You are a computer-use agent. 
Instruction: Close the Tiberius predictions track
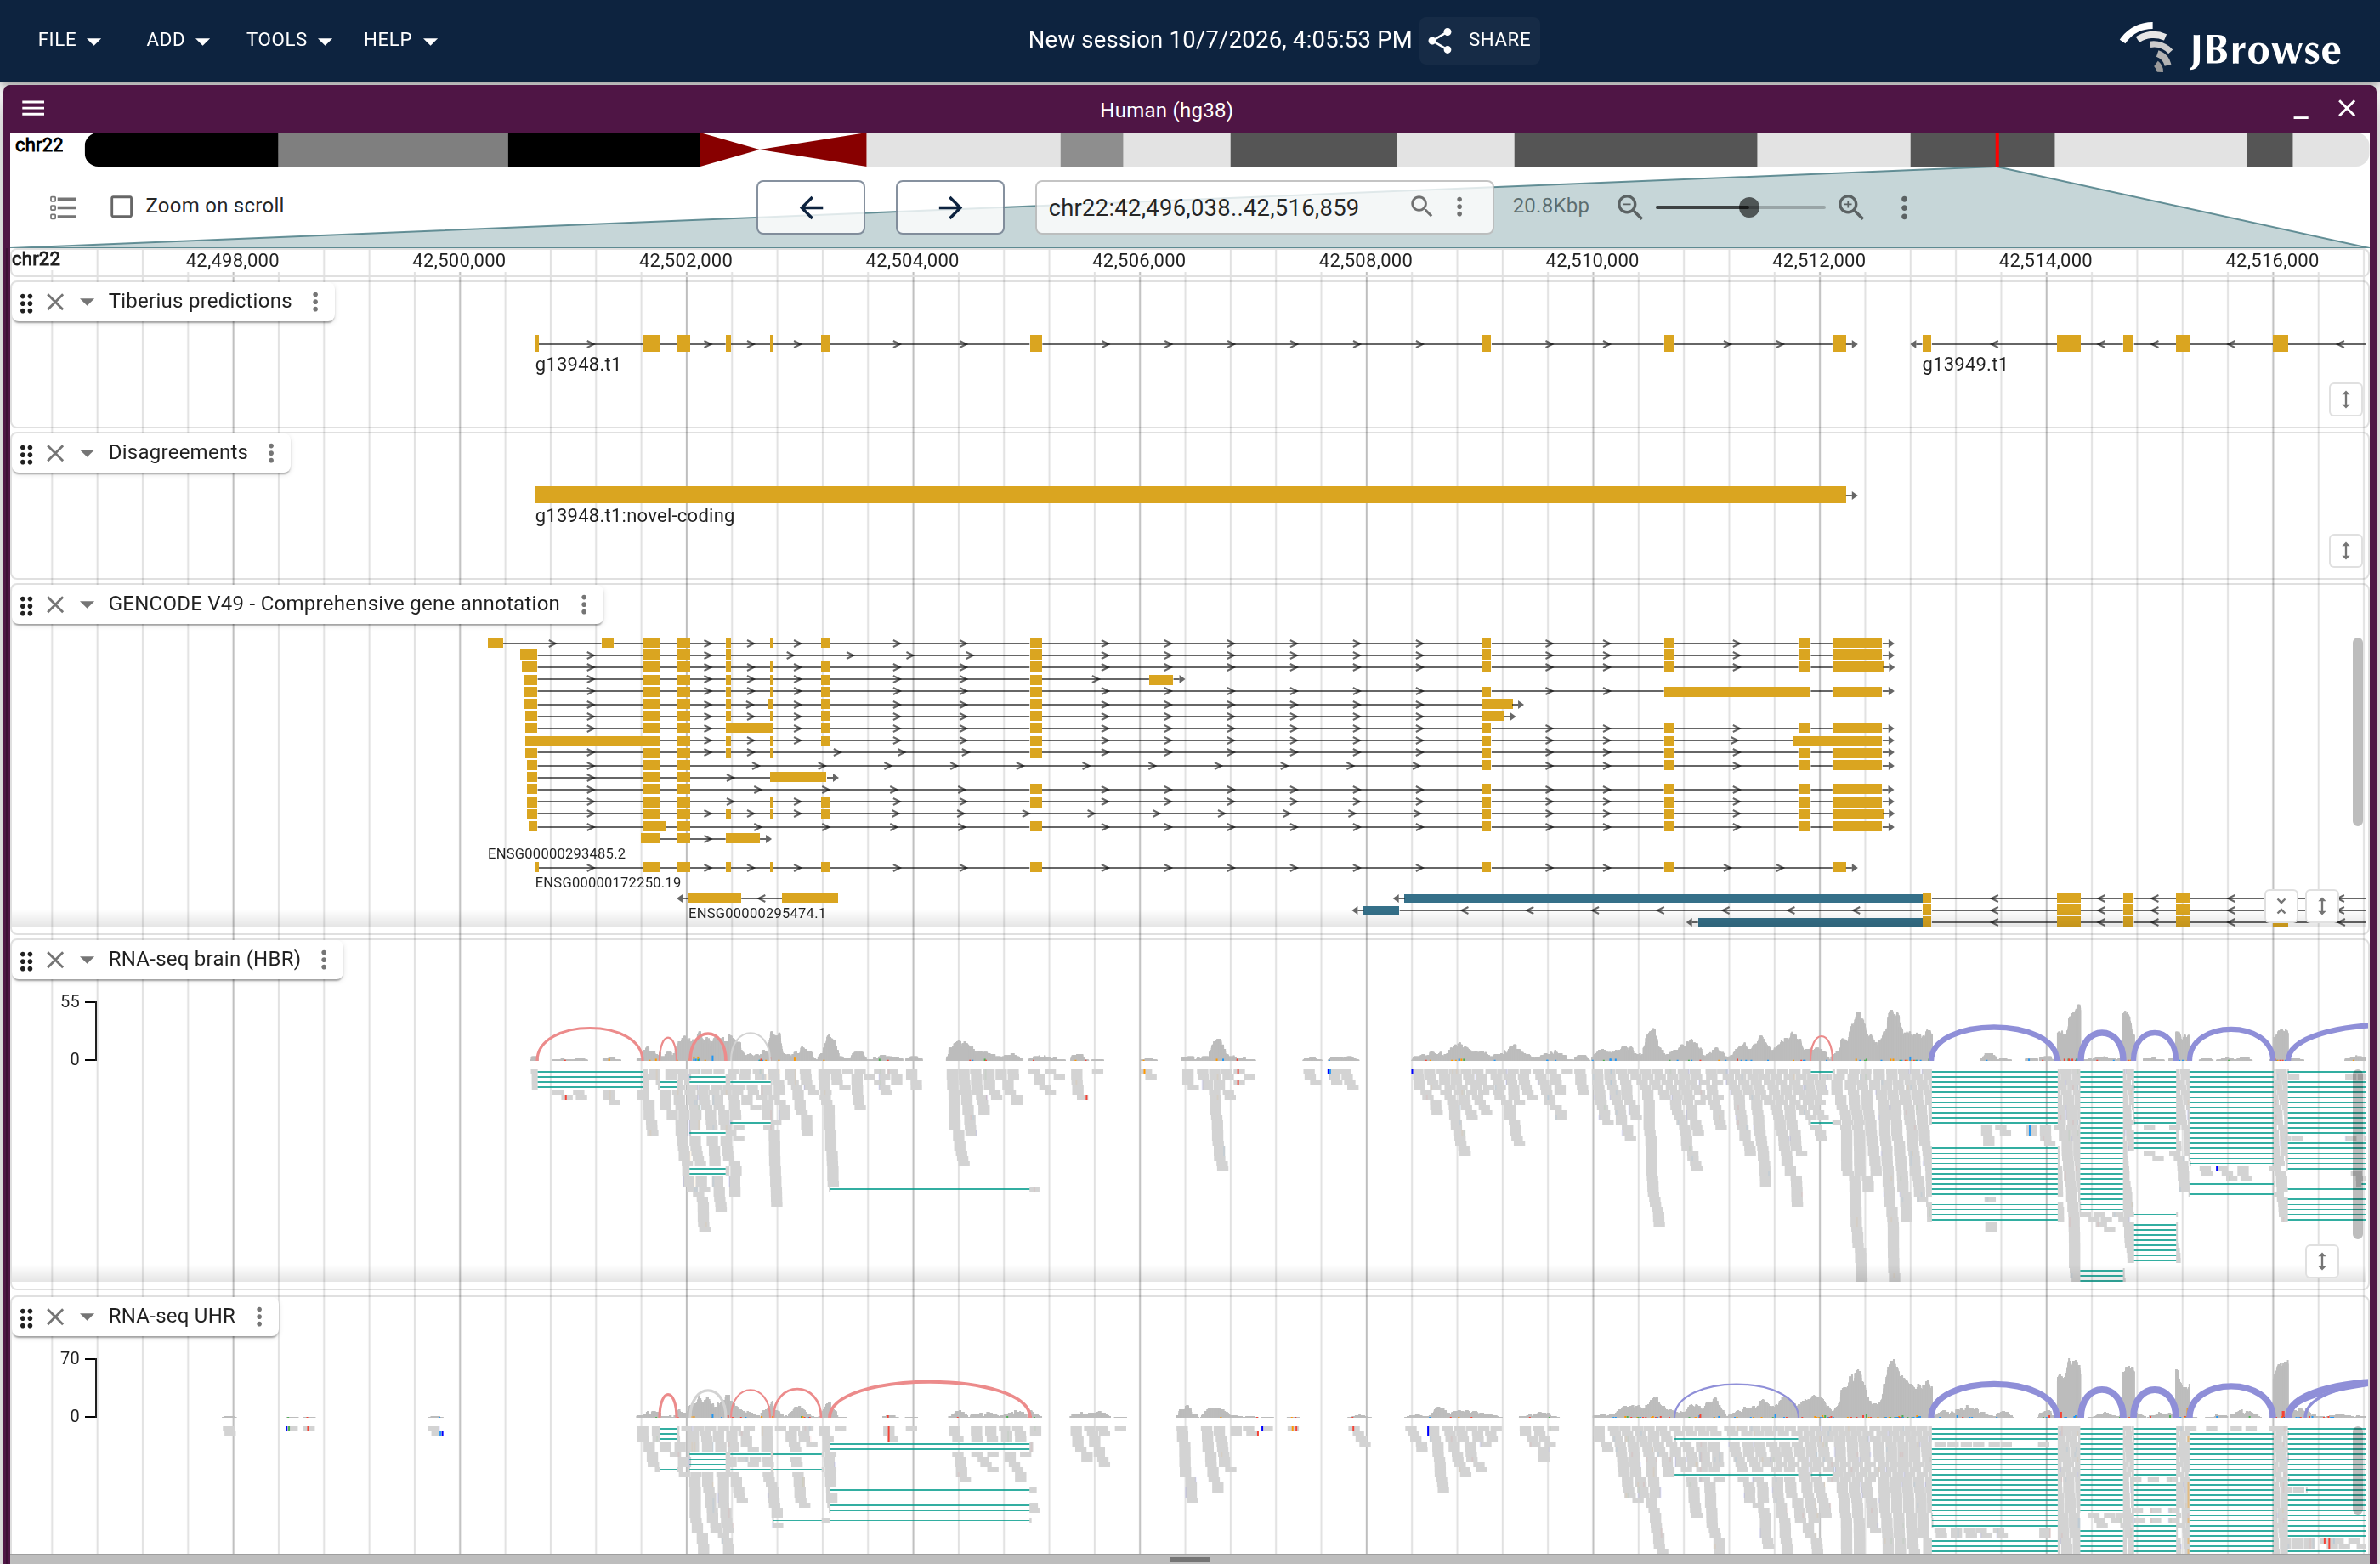point(56,302)
